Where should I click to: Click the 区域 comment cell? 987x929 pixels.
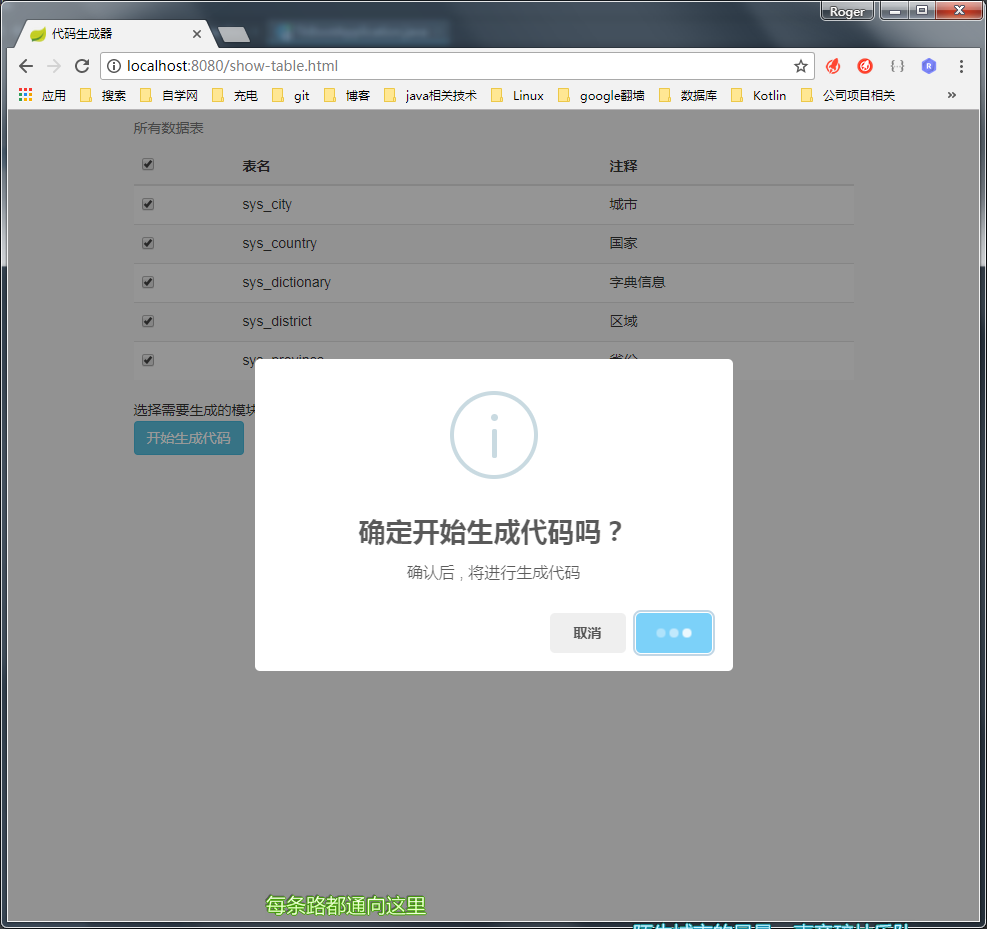tap(623, 322)
